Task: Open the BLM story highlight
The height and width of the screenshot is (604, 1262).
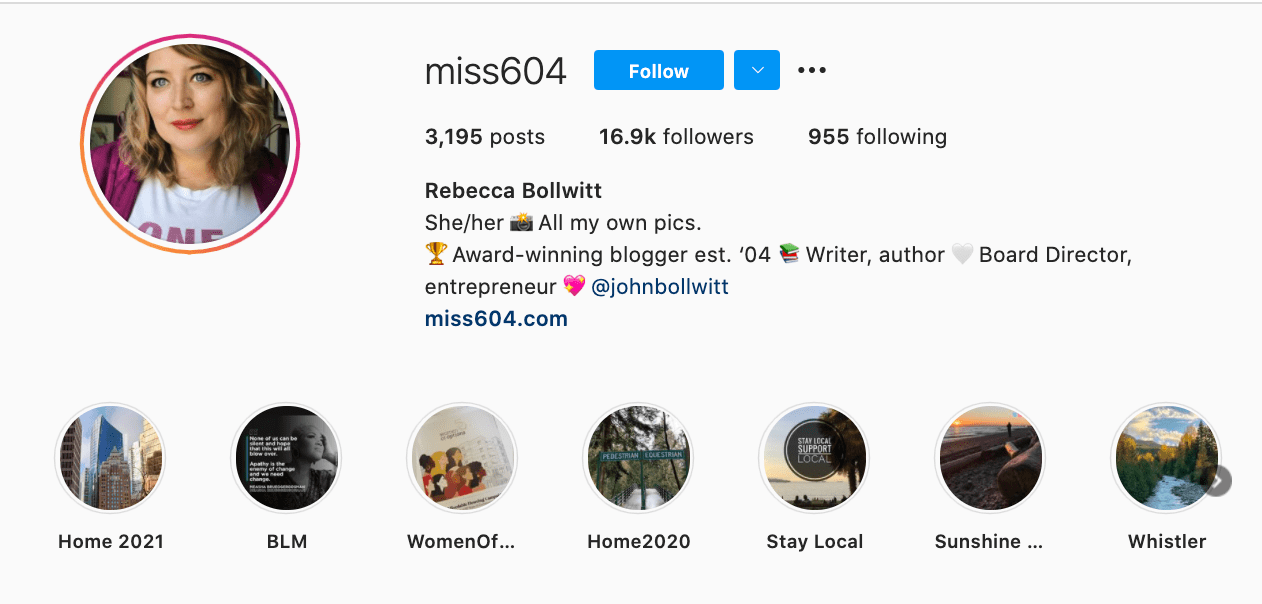Action: (287, 458)
